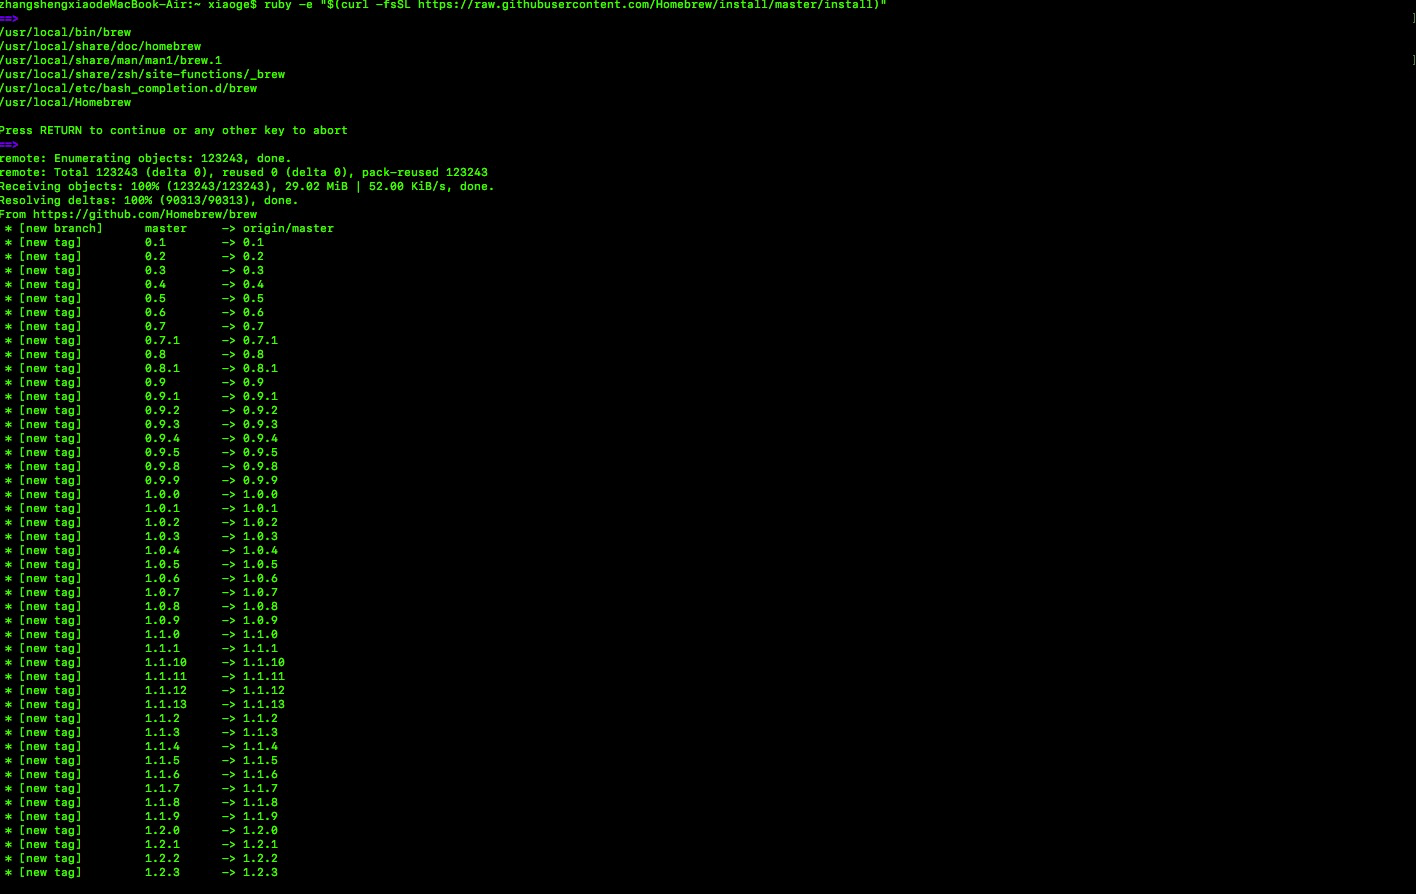Select the /usr/local/bin/brew path line

pyautogui.click(x=65, y=32)
